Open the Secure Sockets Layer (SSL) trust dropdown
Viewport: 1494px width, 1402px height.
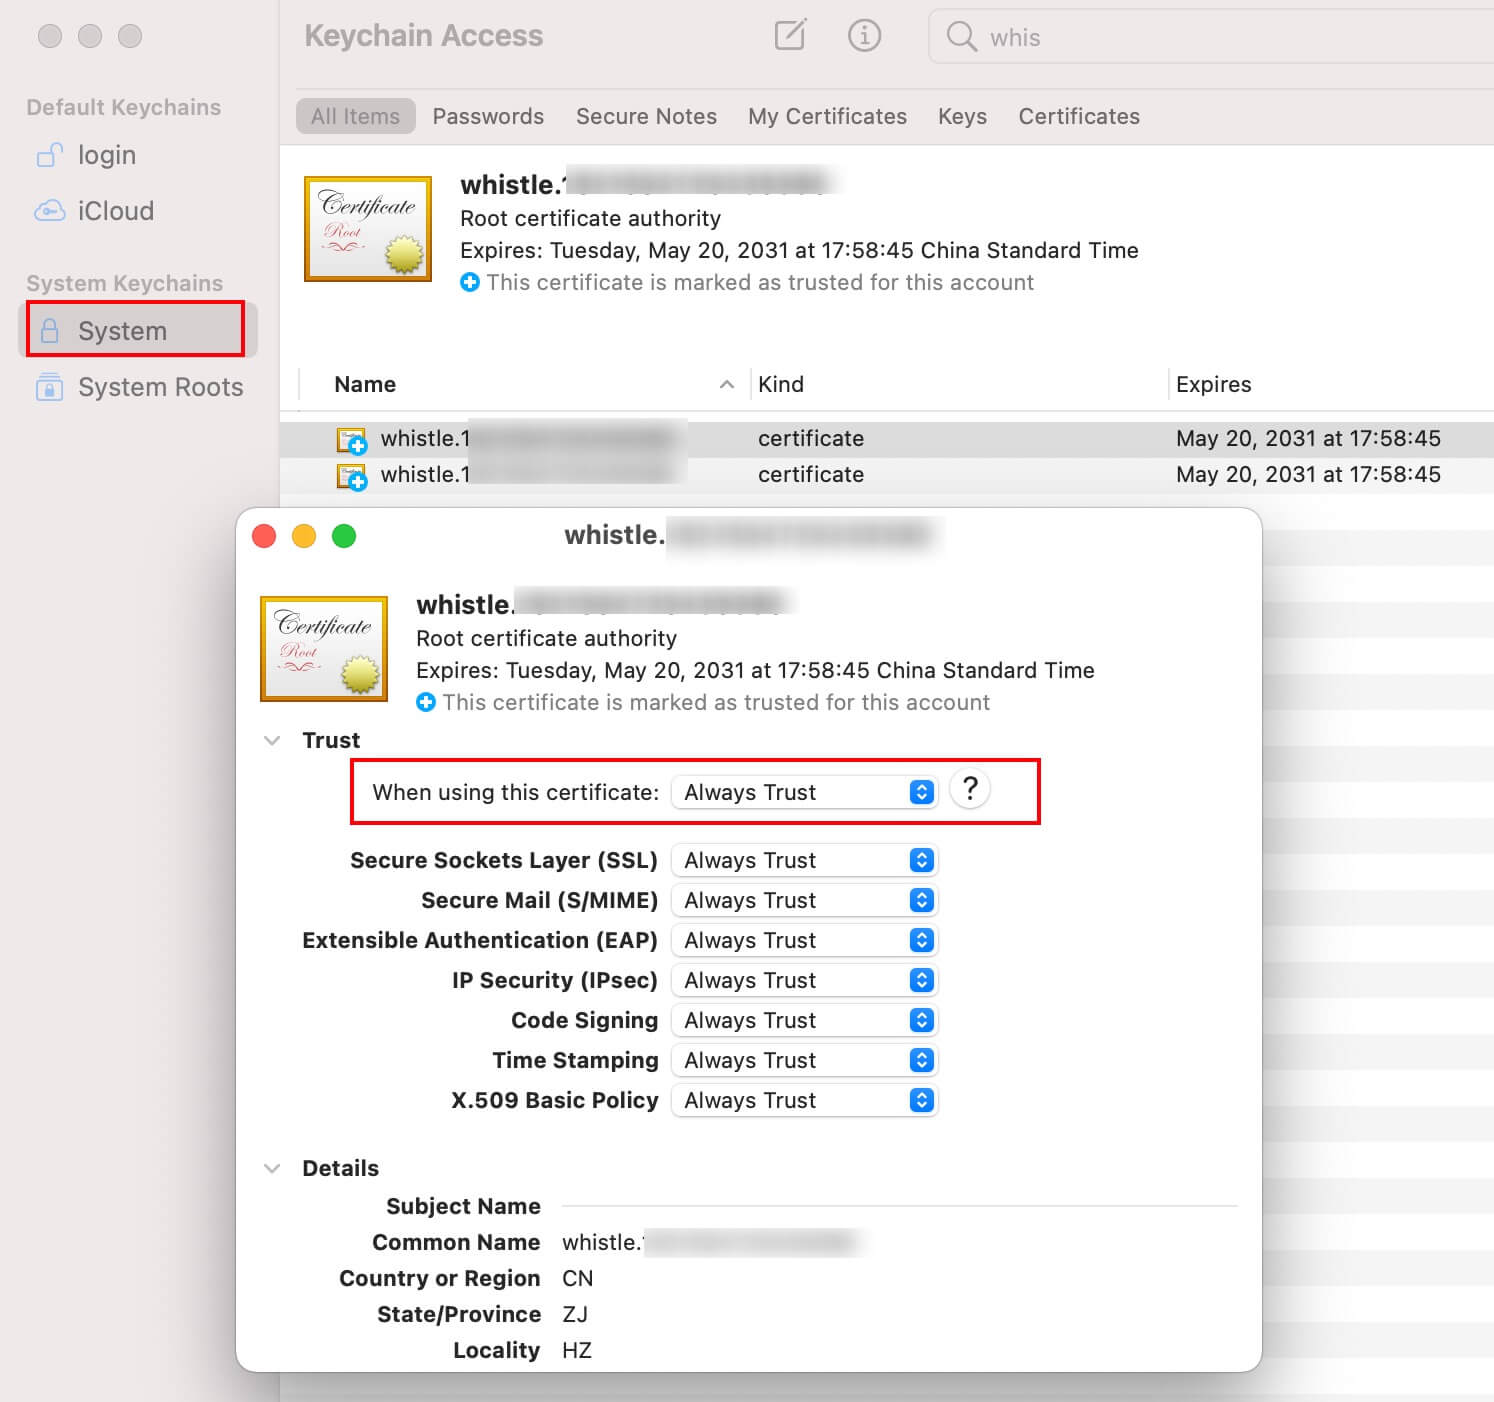(x=804, y=860)
